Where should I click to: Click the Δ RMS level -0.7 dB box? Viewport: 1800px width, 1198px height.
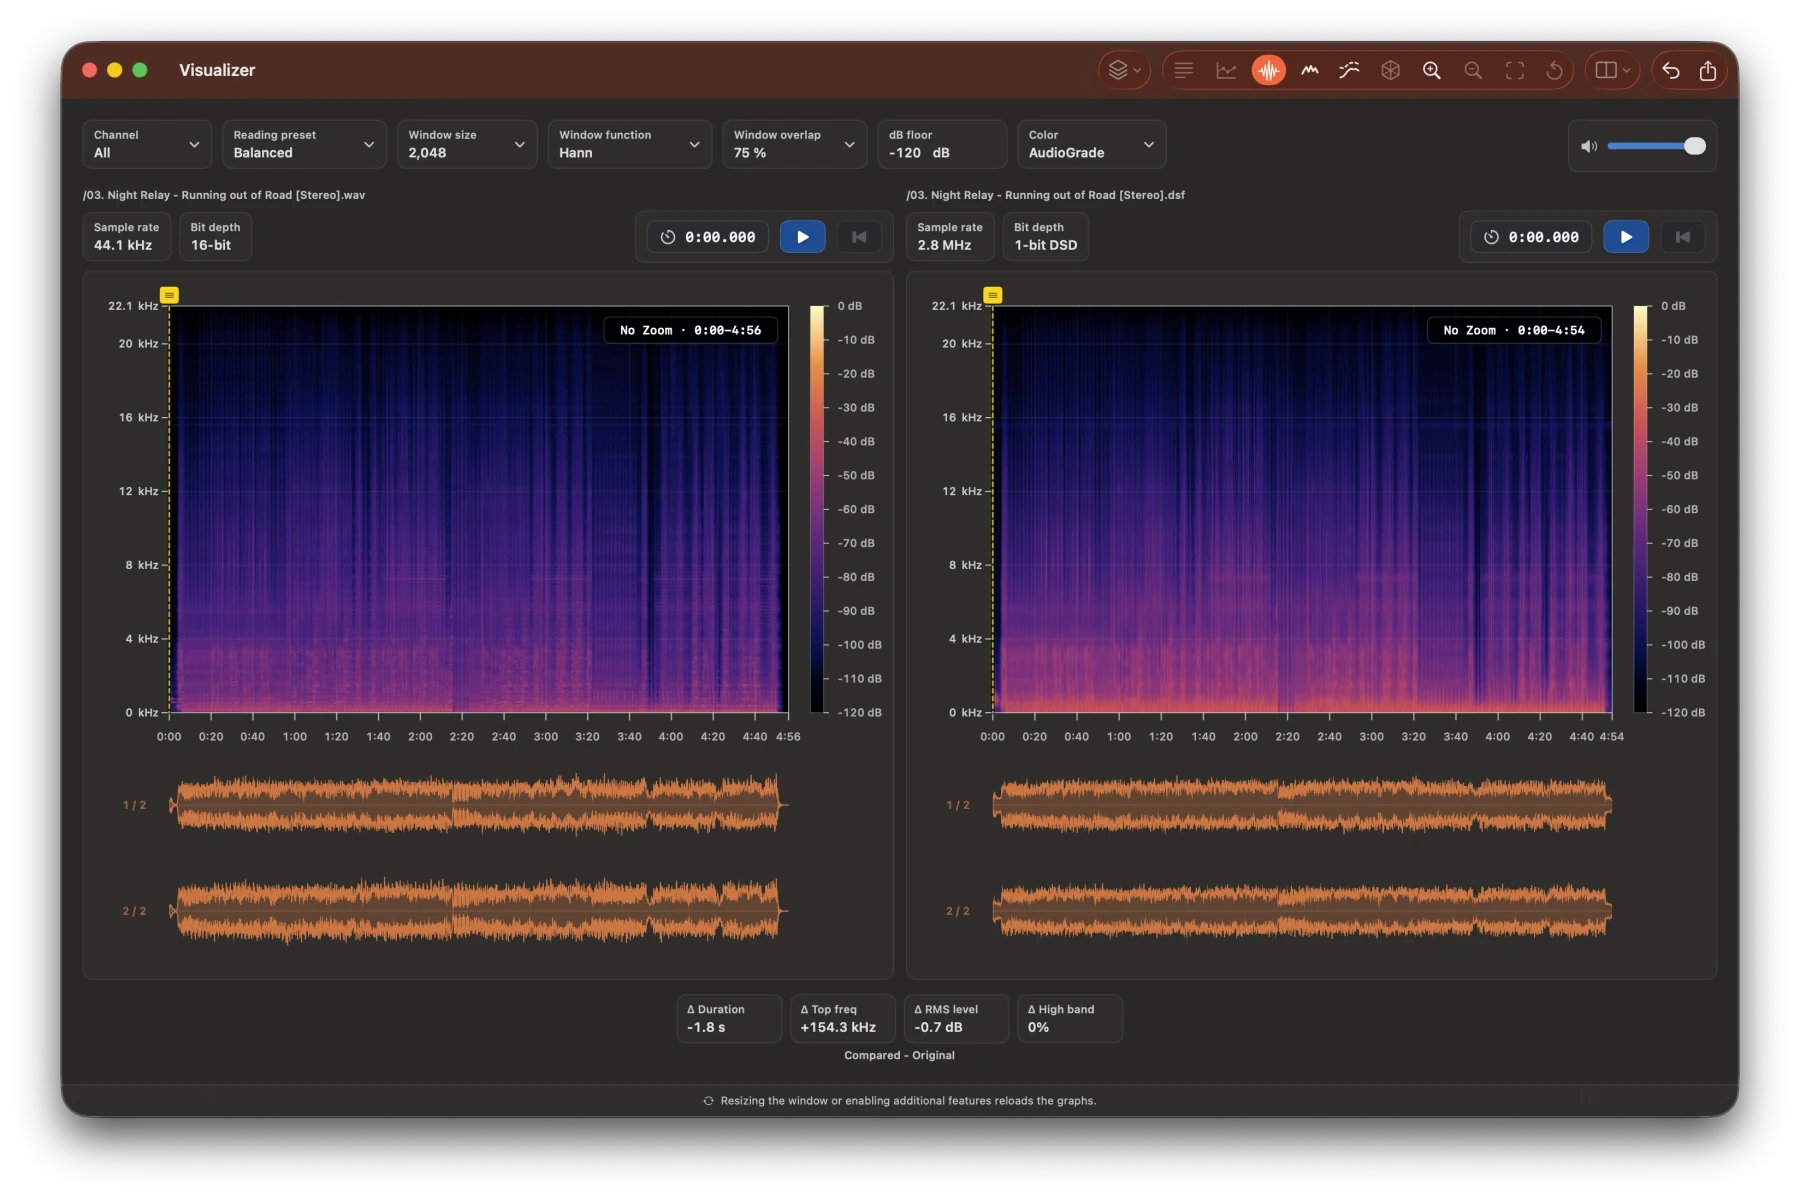[x=956, y=1018]
